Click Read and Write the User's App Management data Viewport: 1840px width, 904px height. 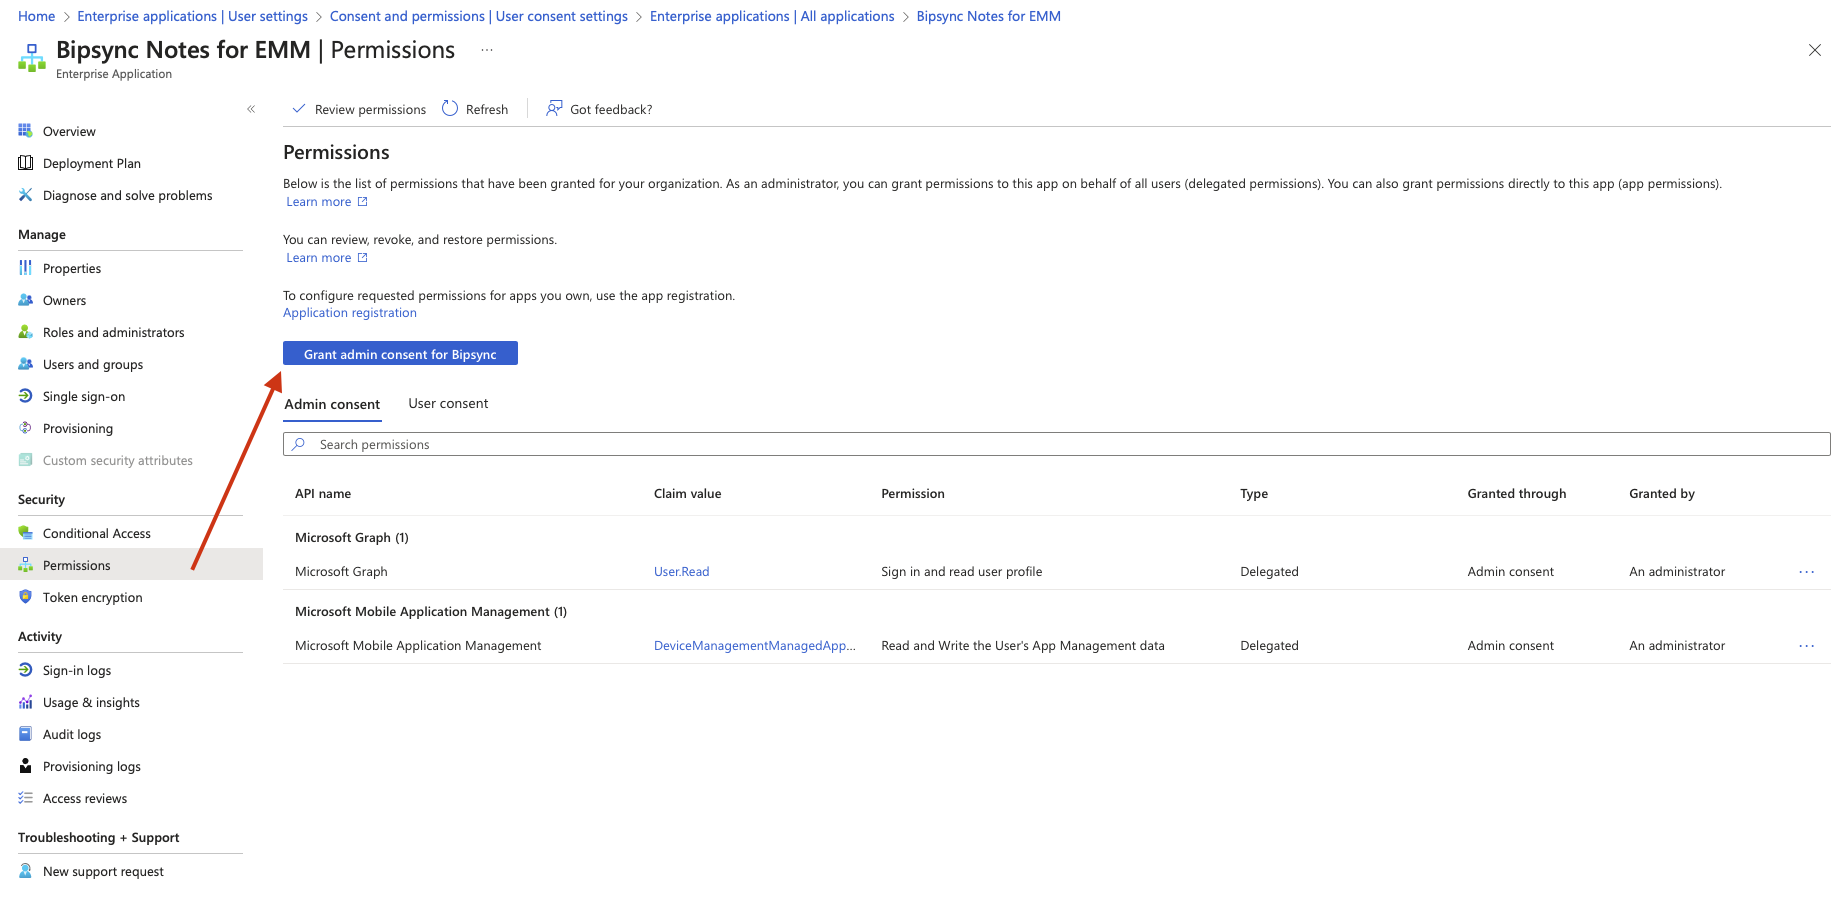(1023, 646)
